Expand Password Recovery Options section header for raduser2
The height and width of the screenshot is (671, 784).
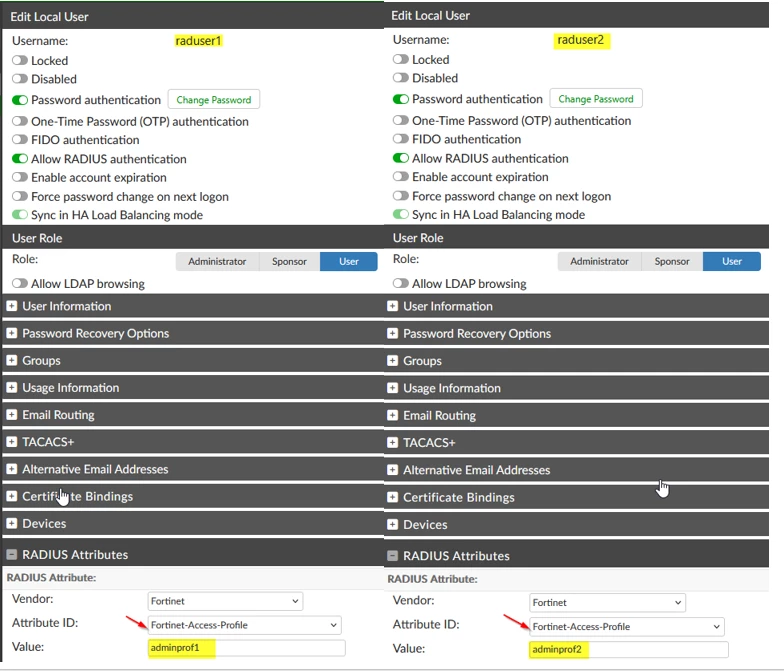point(576,334)
